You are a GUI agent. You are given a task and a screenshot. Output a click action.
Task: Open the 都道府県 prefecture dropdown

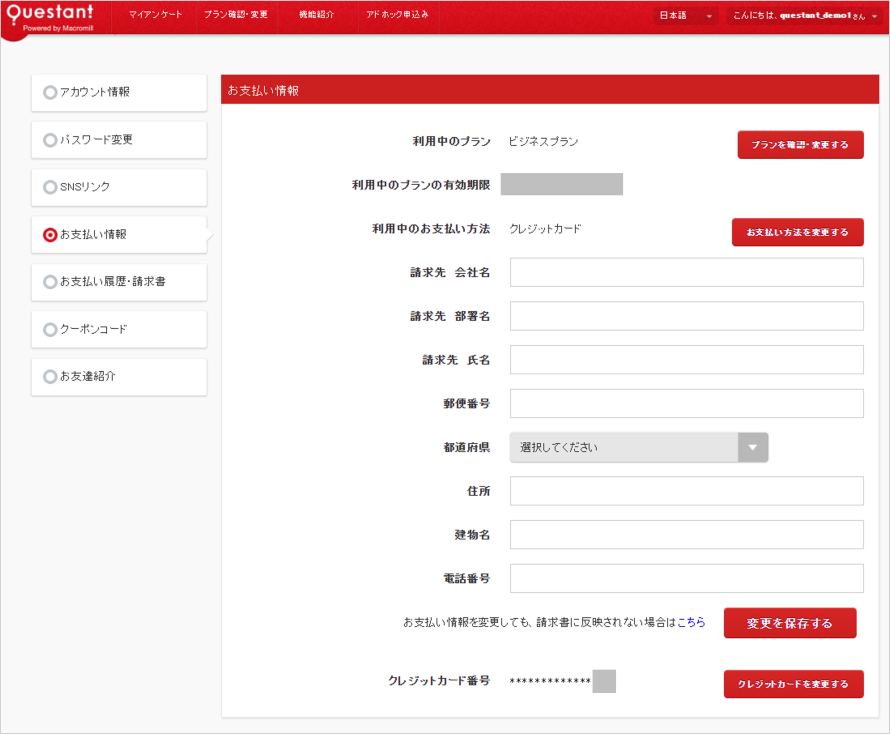click(639, 447)
